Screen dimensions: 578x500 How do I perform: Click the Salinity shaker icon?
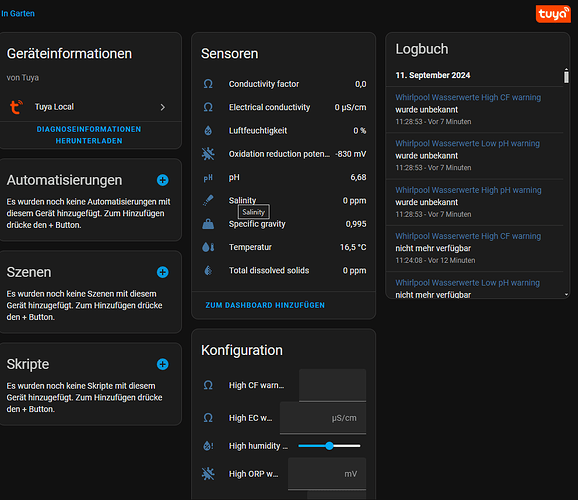click(208, 201)
